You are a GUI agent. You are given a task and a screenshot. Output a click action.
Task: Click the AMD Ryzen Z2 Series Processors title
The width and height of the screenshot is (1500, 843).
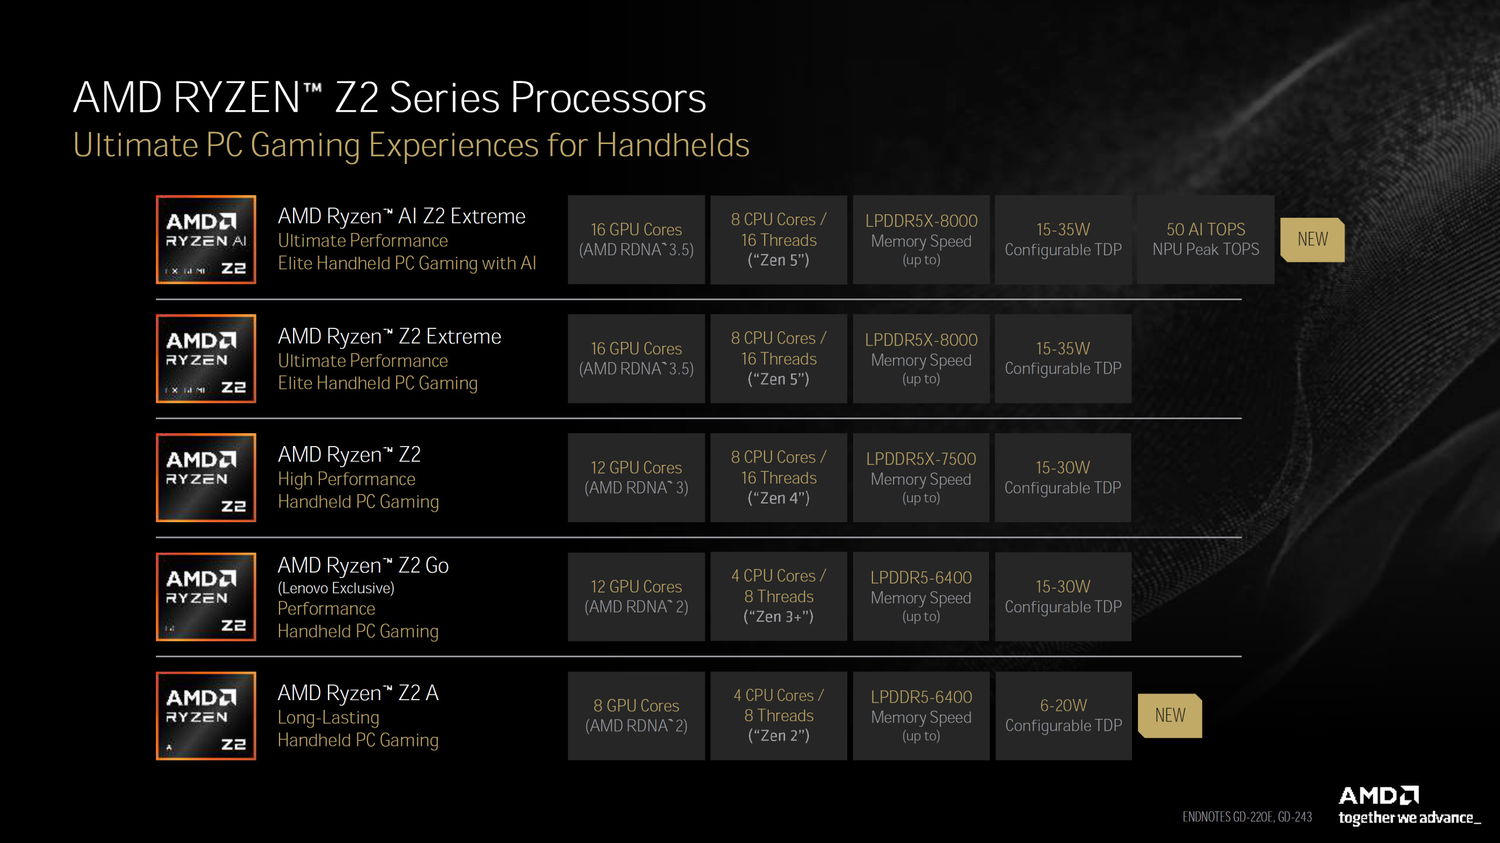(390, 98)
